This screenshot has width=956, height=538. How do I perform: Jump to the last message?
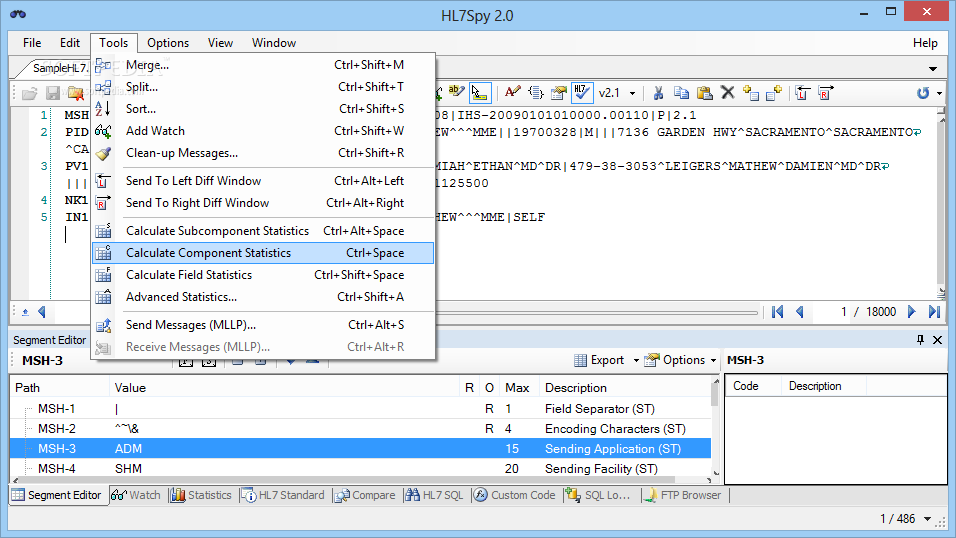(934, 312)
